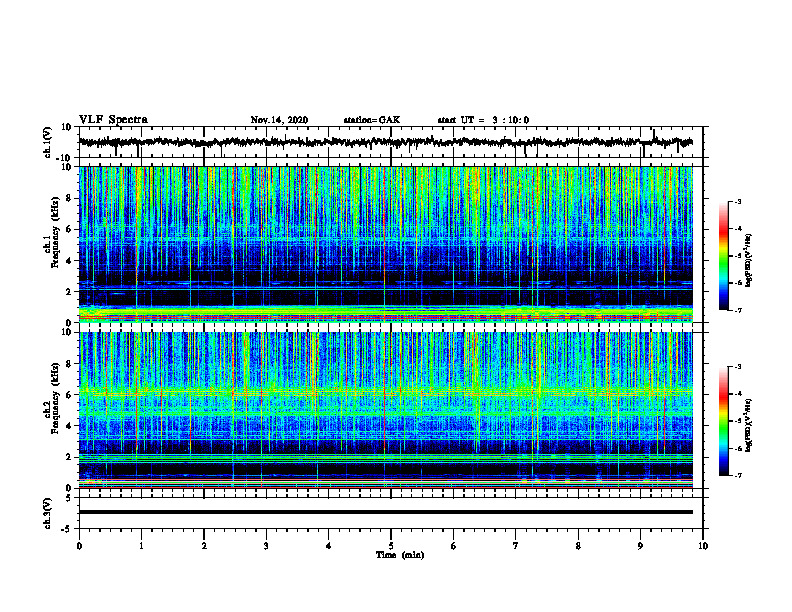Click the "6" kHz tick on ch.1 spectrogram
Screen dimensions: 792x612
click(x=70, y=229)
